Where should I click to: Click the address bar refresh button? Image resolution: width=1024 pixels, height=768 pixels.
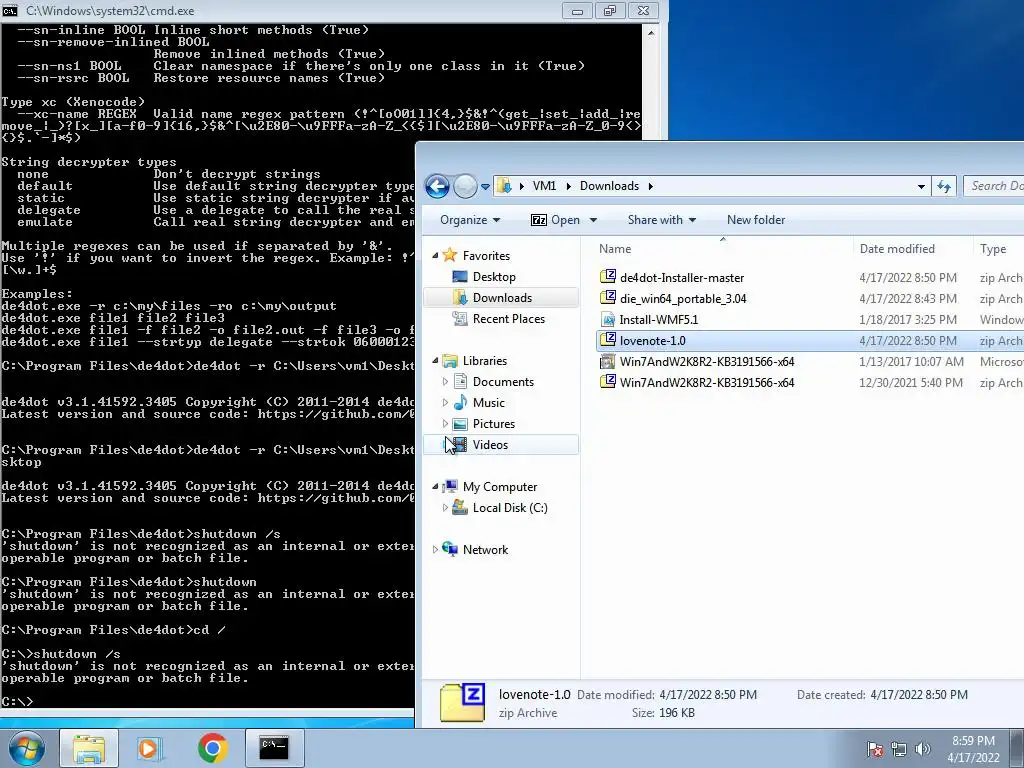[944, 186]
